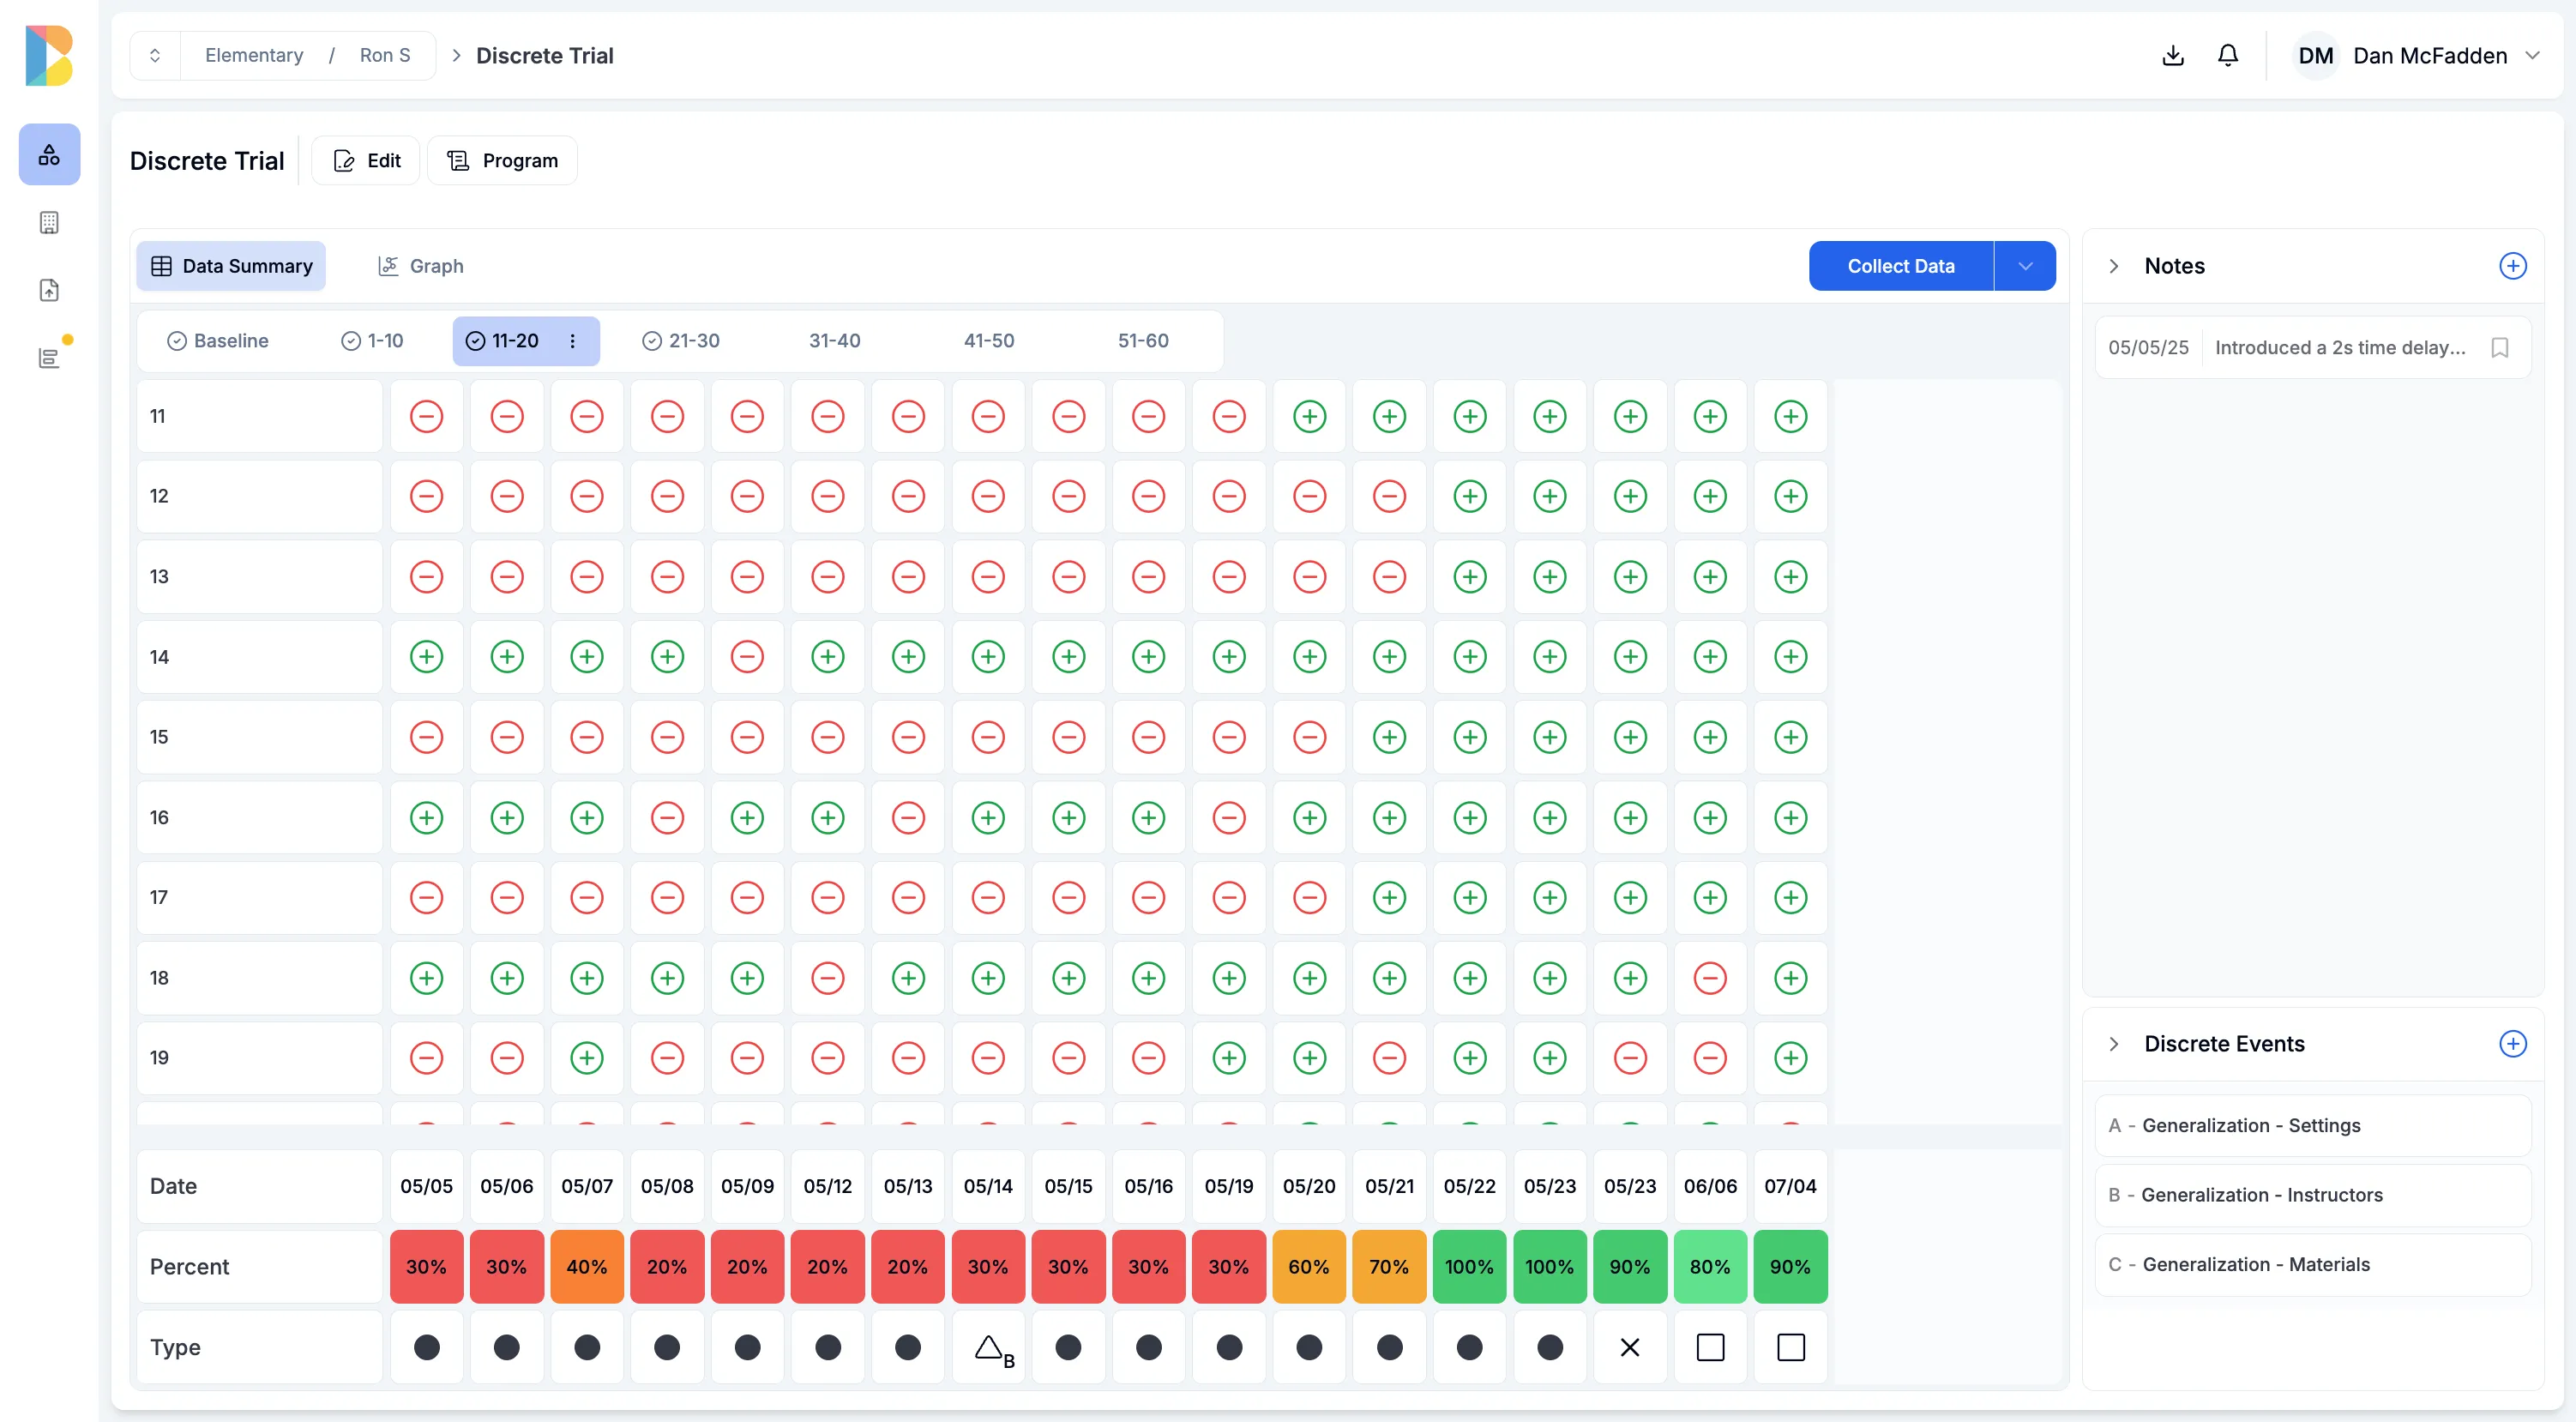Go to Elementary breadcrumb link
This screenshot has width=2576, height=1422.
tap(254, 56)
